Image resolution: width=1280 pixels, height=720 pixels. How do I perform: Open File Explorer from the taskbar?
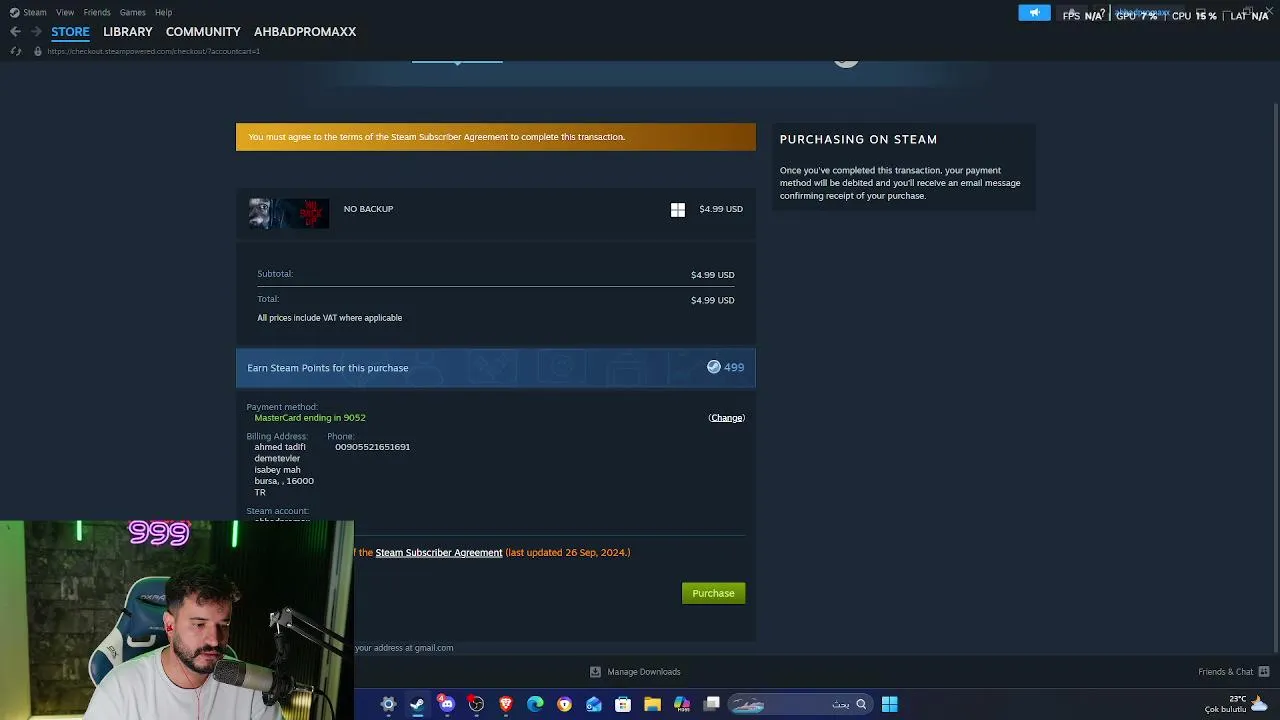pyautogui.click(x=652, y=704)
